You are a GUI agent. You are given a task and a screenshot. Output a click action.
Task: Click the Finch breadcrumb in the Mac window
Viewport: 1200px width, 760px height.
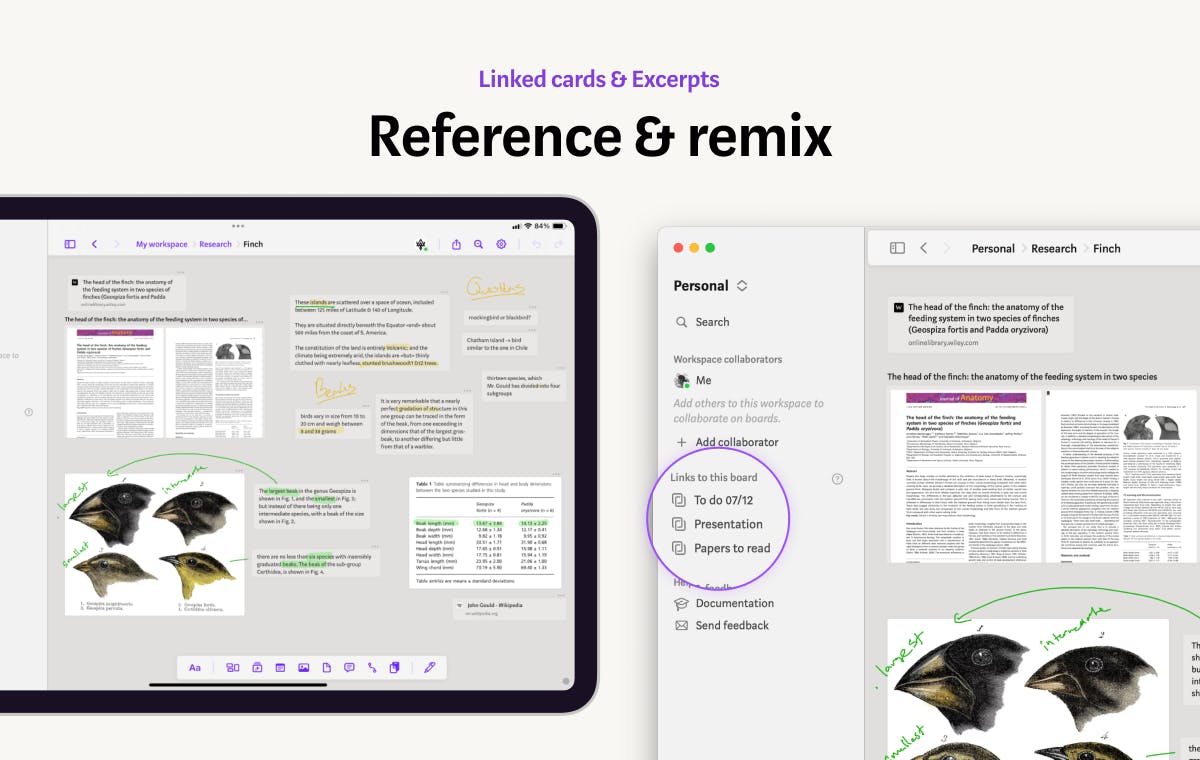(x=1107, y=249)
